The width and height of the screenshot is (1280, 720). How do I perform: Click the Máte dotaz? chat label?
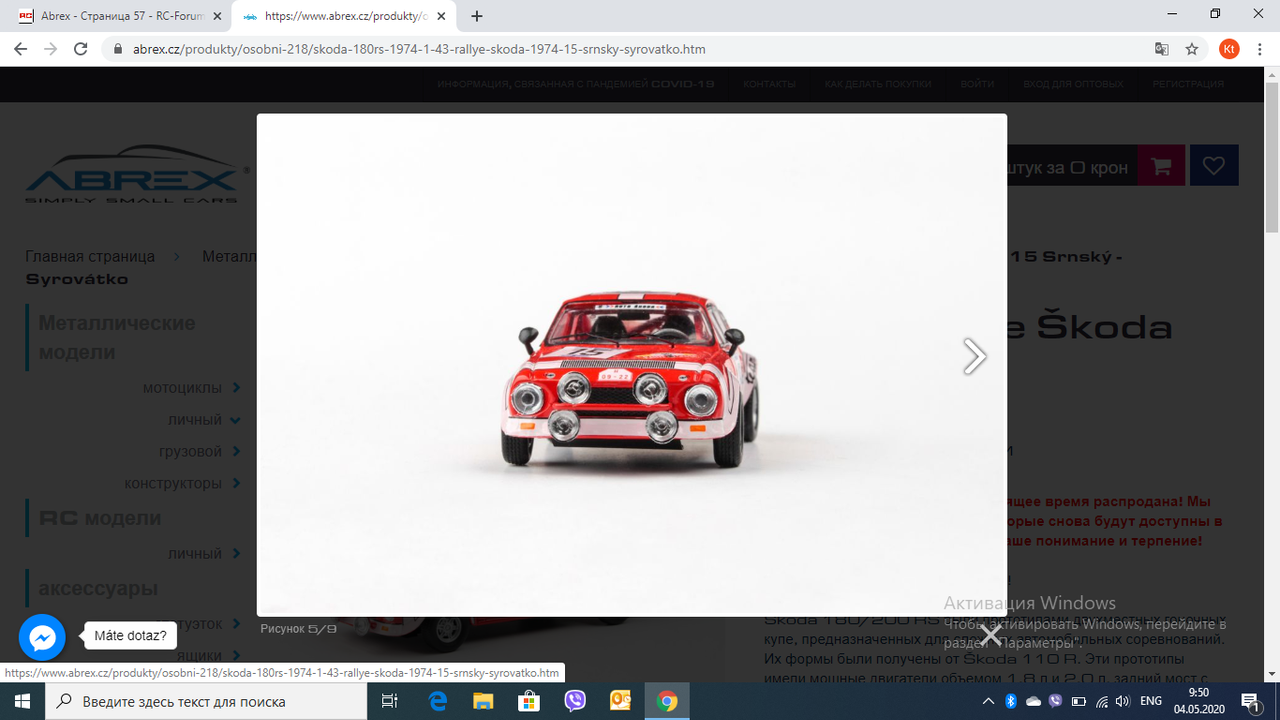click(x=131, y=635)
